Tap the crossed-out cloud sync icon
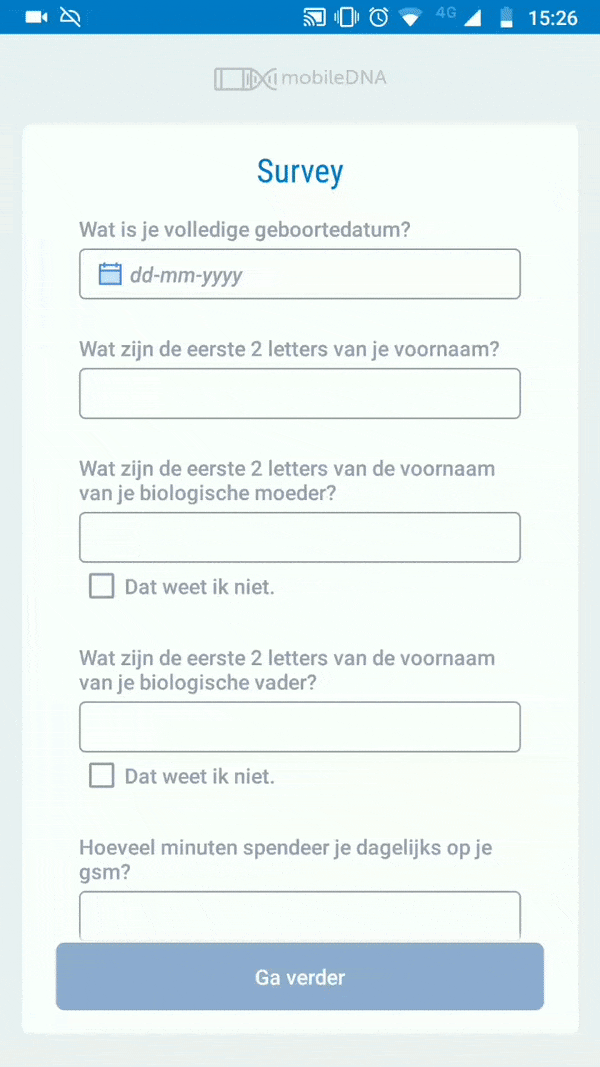Image resolution: width=600 pixels, height=1067 pixels. point(70,17)
